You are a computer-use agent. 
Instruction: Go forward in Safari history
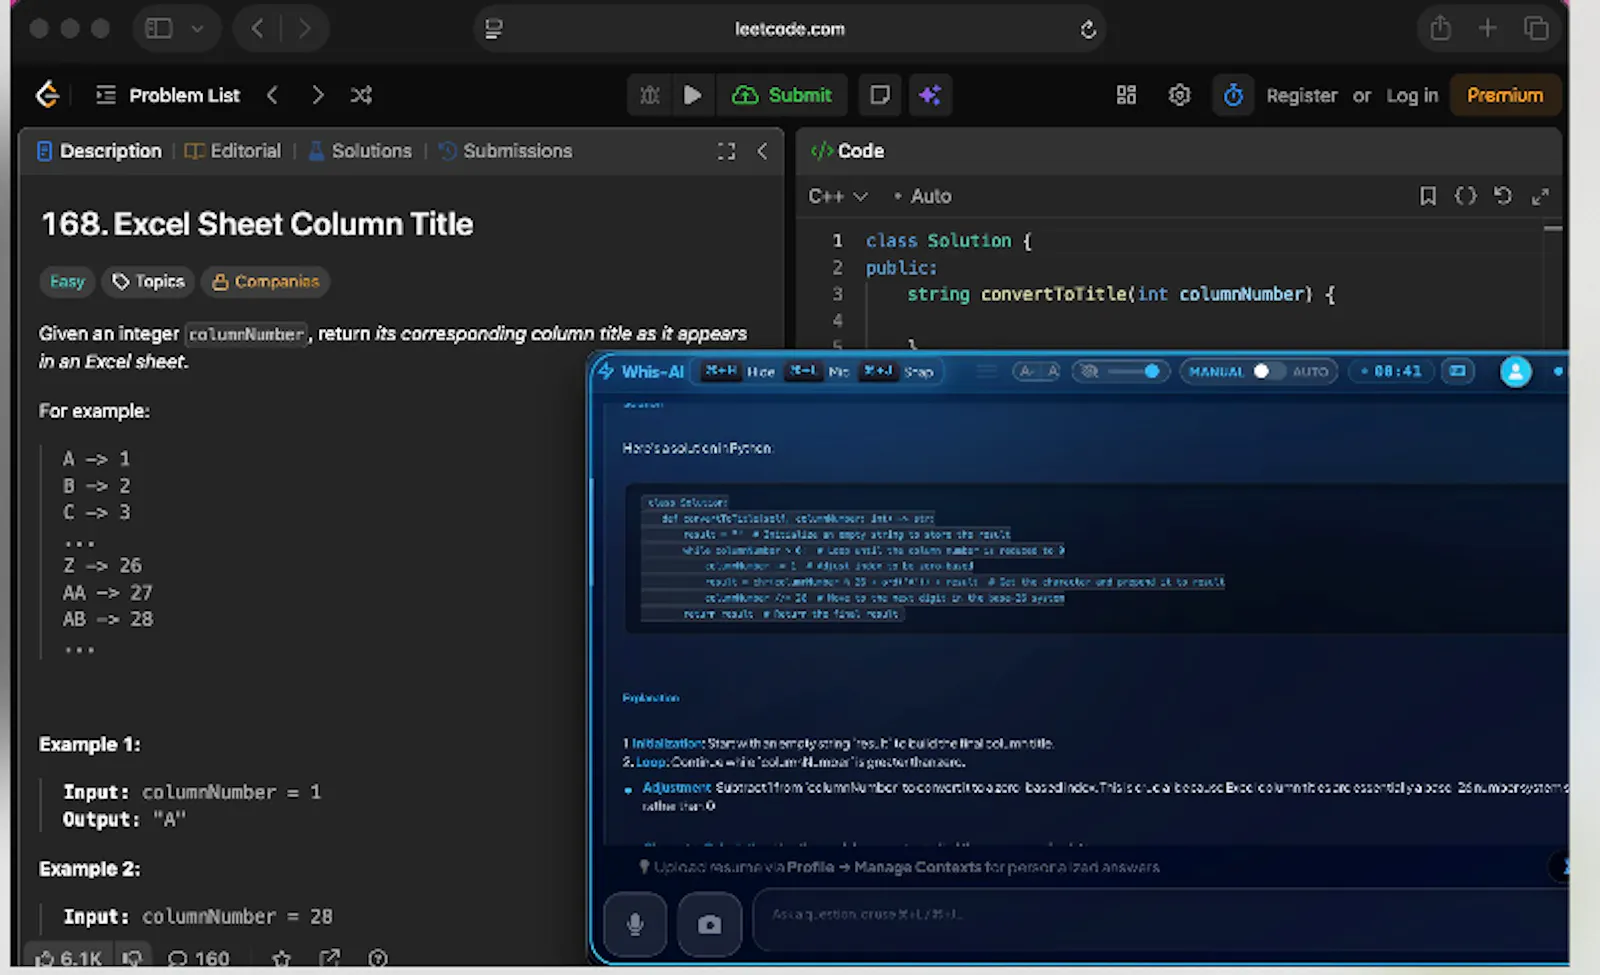305,29
